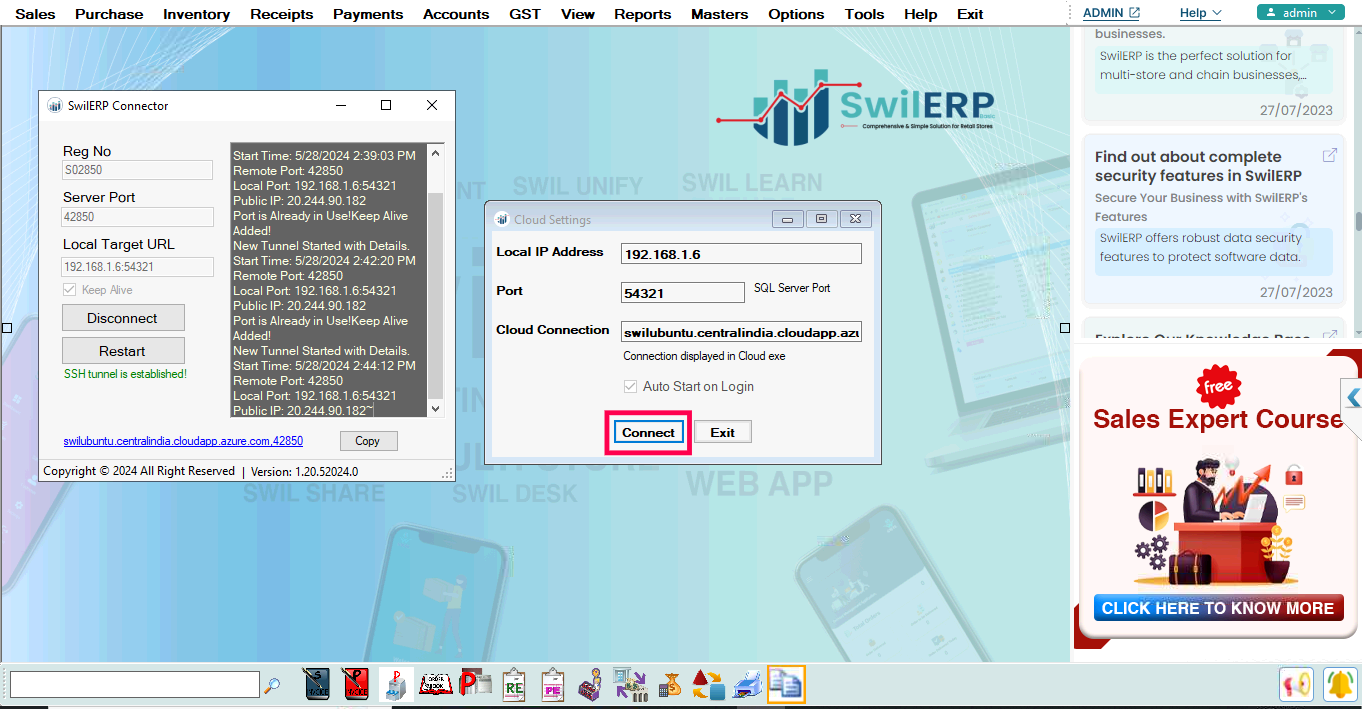Image resolution: width=1362 pixels, height=709 pixels.
Task: Click the Copy button in SwilERP Connector
Action: tap(368, 441)
